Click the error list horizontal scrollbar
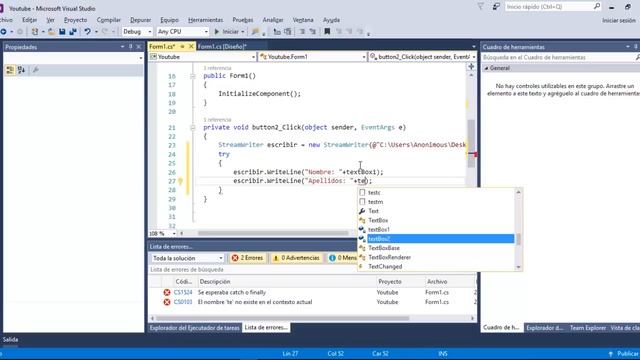This screenshot has width=640, height=360. point(282,318)
